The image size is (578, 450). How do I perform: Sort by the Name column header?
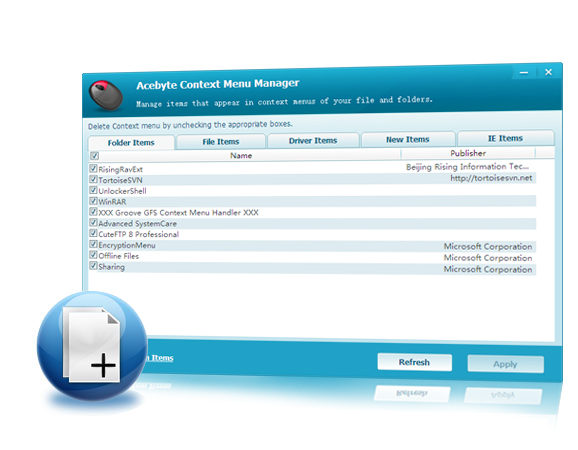tap(241, 156)
